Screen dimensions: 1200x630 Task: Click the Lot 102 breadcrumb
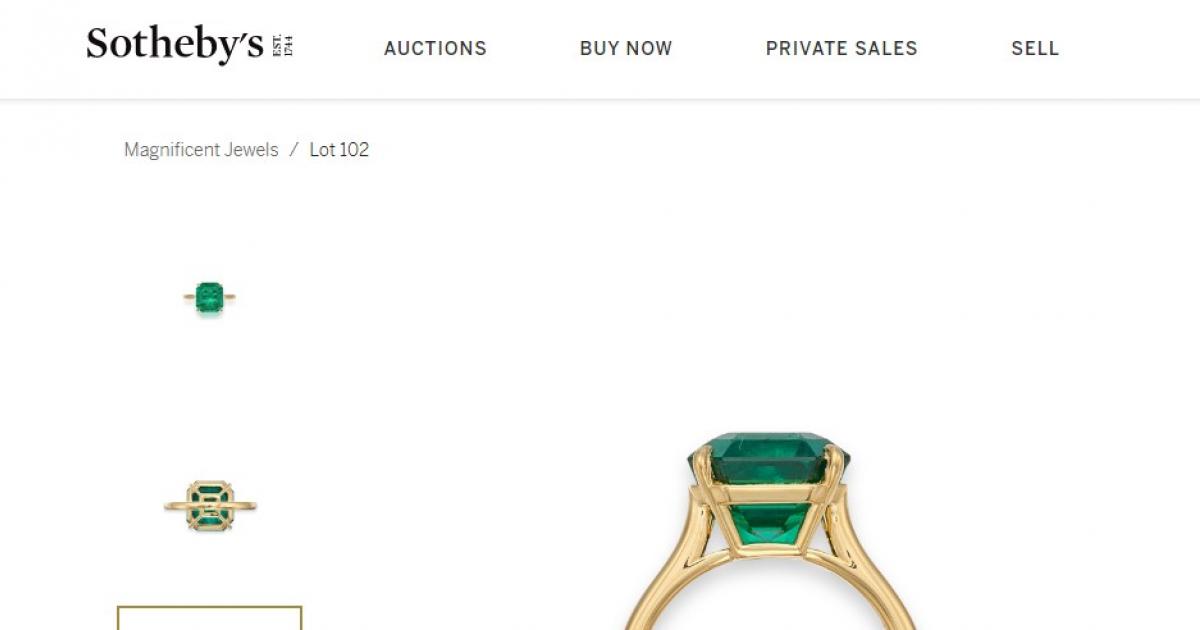tap(339, 150)
